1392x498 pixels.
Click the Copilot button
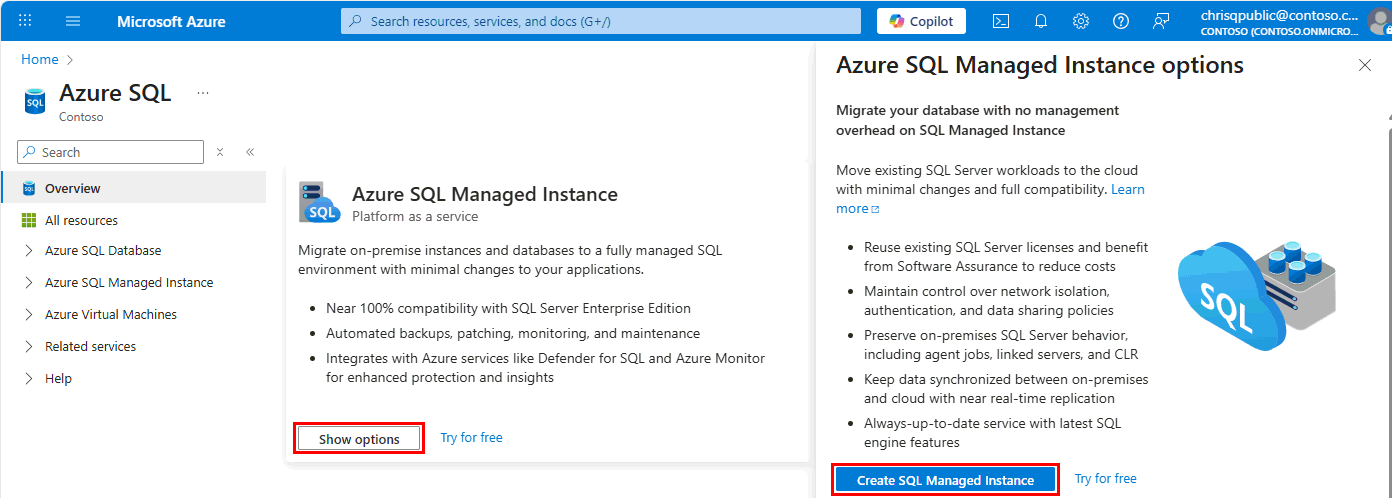pos(921,21)
